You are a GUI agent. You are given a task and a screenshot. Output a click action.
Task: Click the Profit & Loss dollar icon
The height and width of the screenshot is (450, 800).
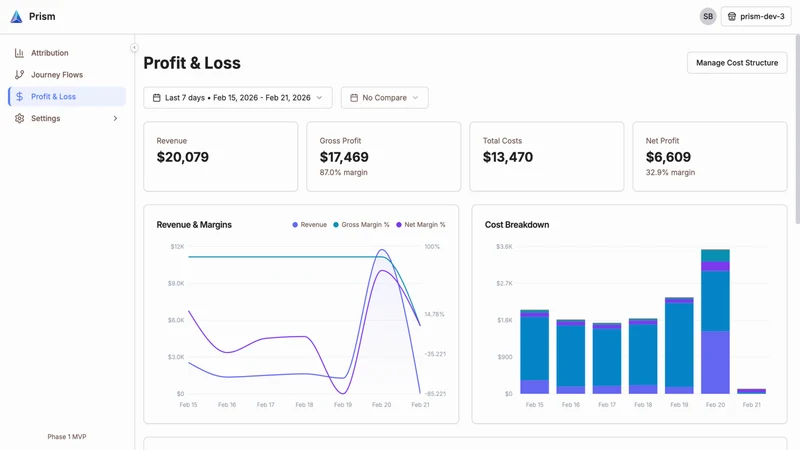tap(19, 96)
